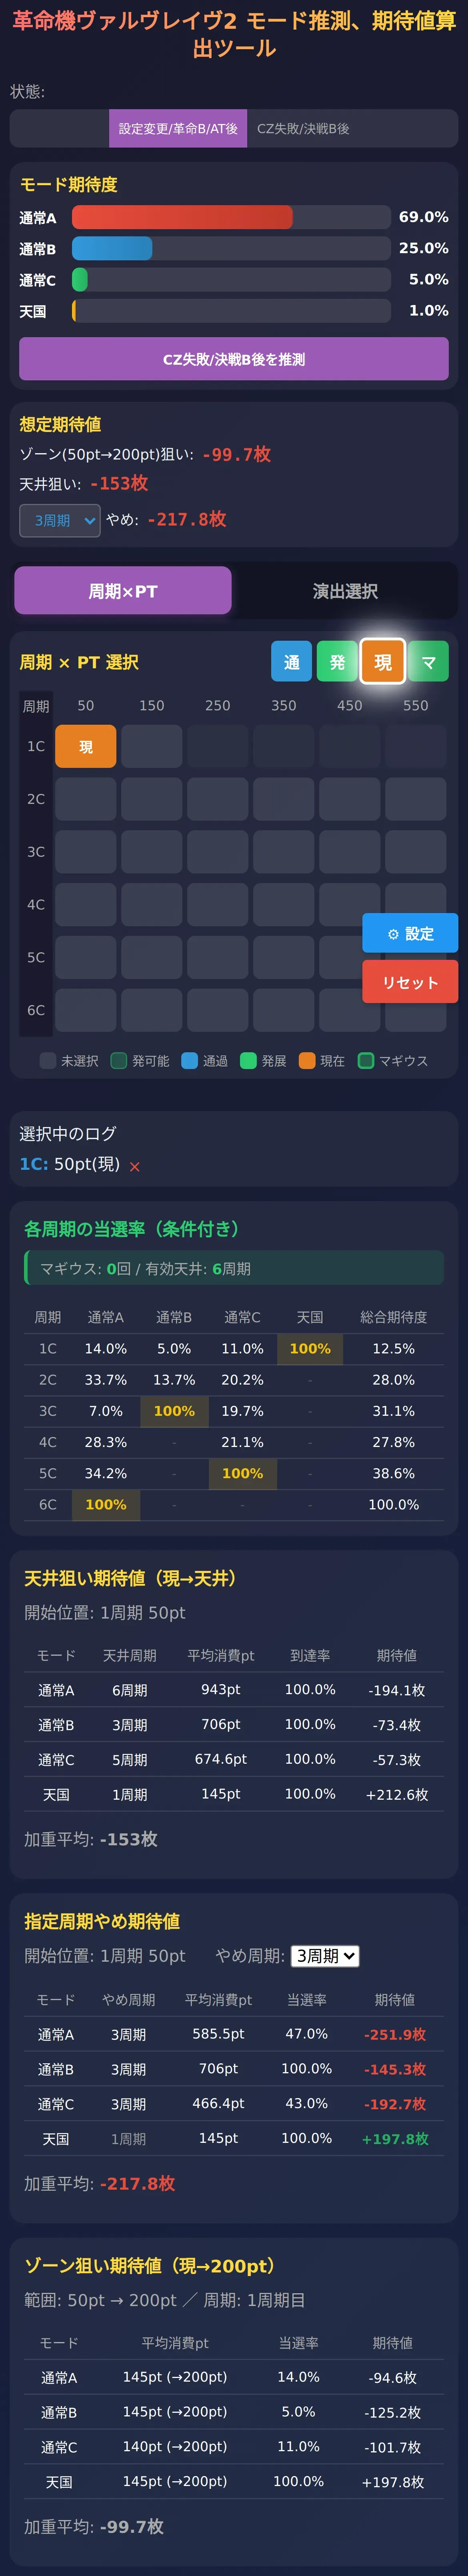Select the blue 通 mode button
The height and width of the screenshot is (2576, 468).
point(291,662)
